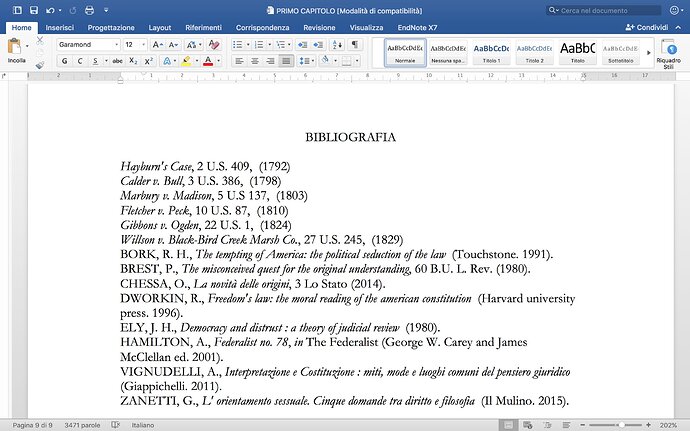Open feedback smiley icon

[674, 10]
